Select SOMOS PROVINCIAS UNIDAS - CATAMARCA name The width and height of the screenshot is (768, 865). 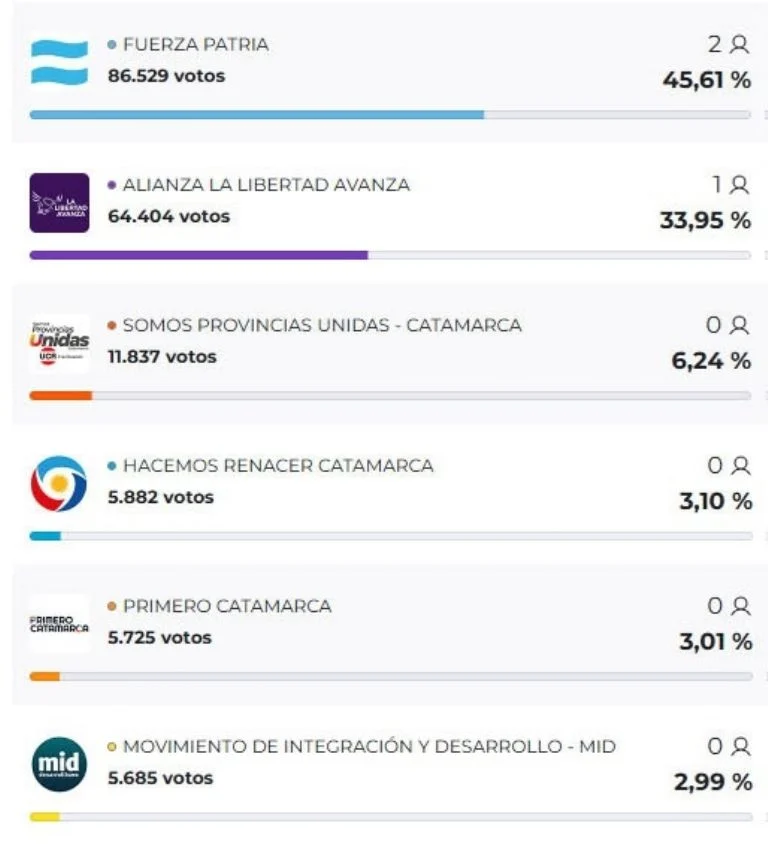coord(322,325)
